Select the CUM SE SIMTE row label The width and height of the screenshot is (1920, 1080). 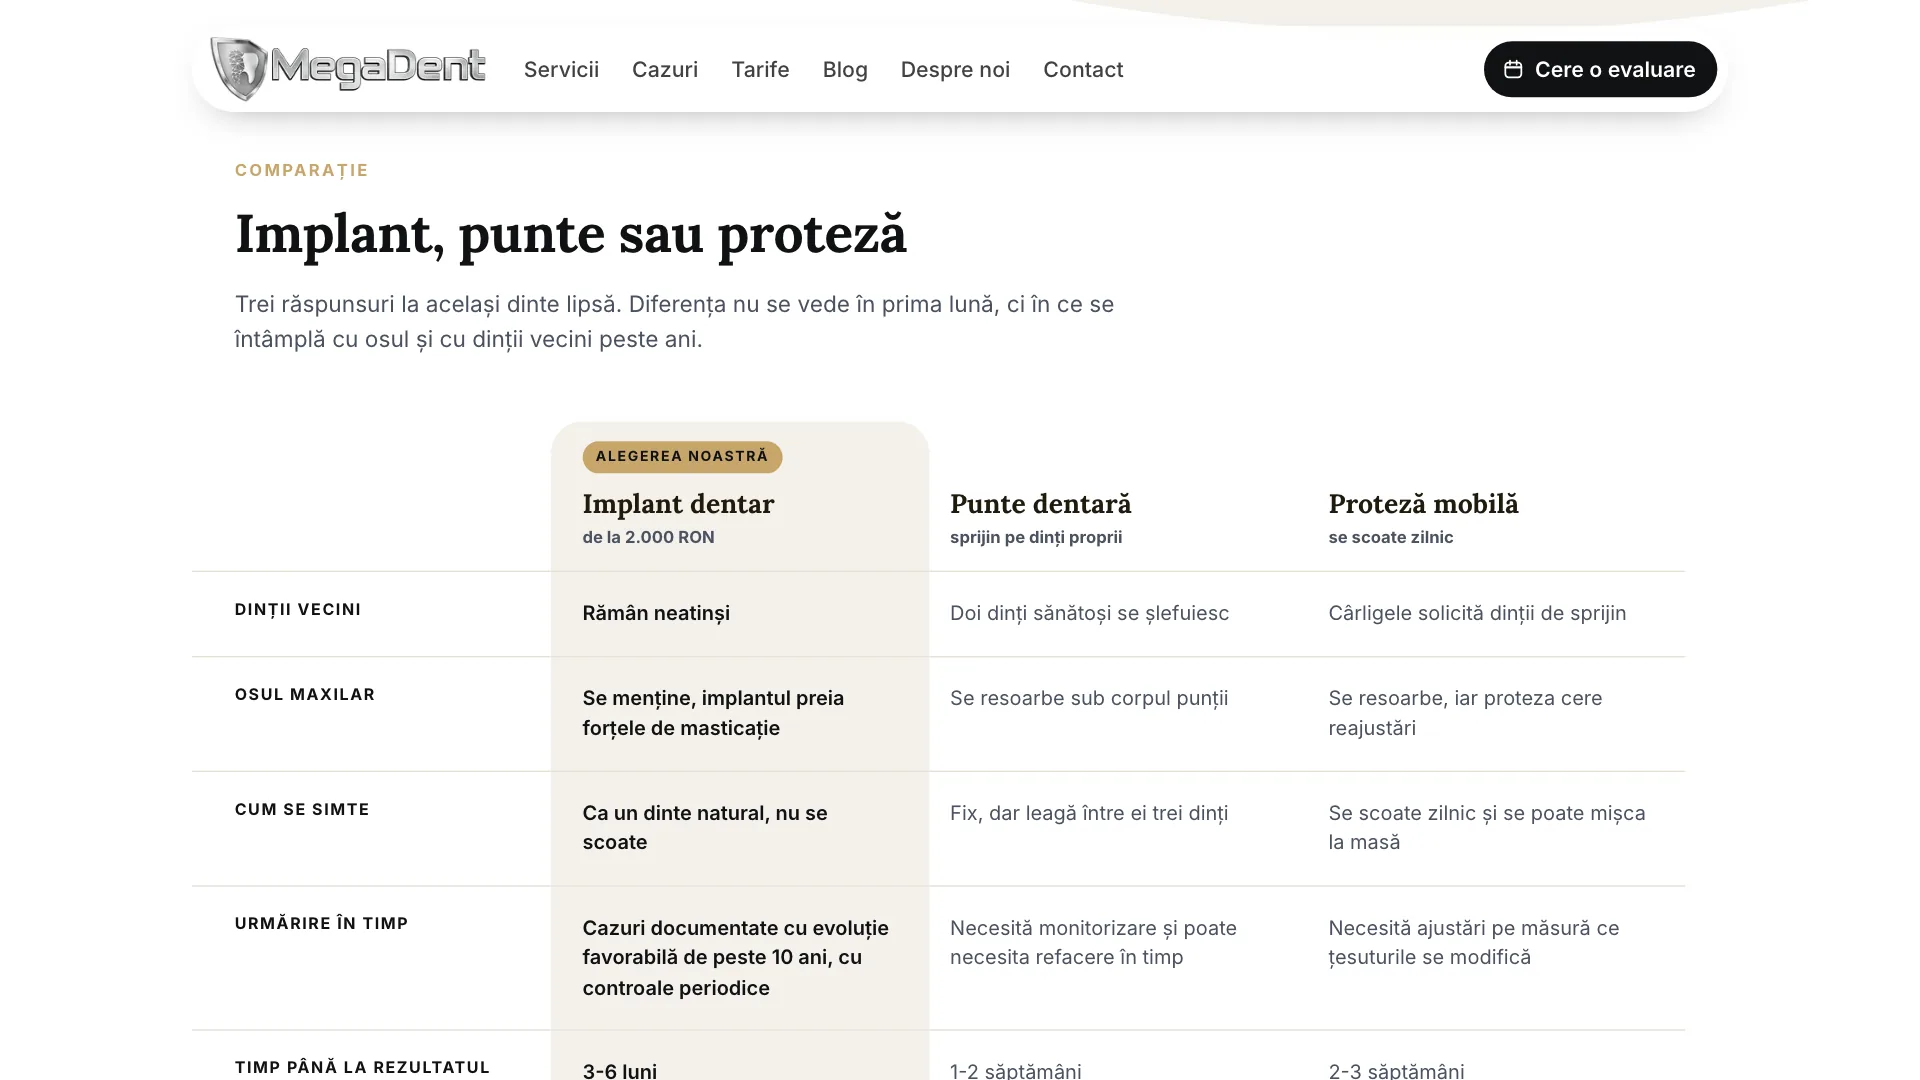pos(302,809)
